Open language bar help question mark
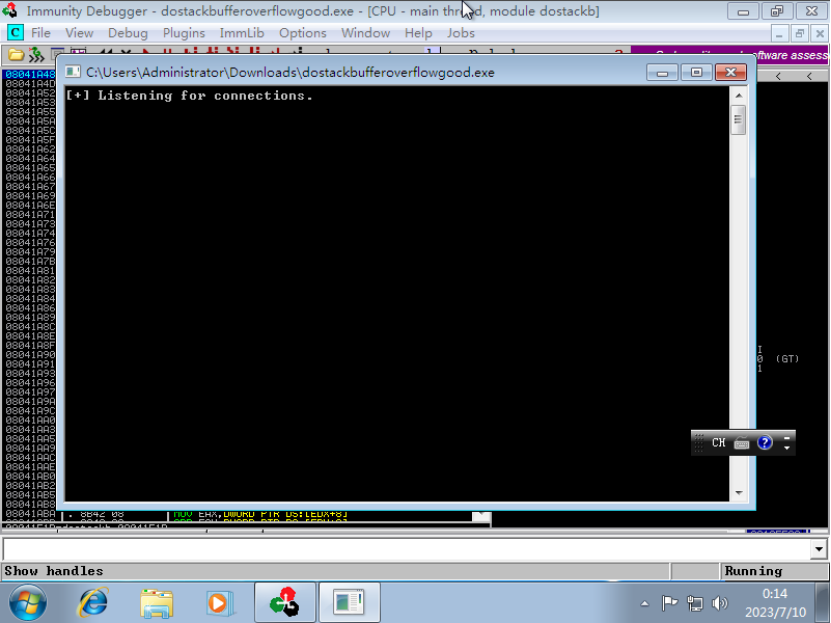The width and height of the screenshot is (831, 623). (764, 442)
